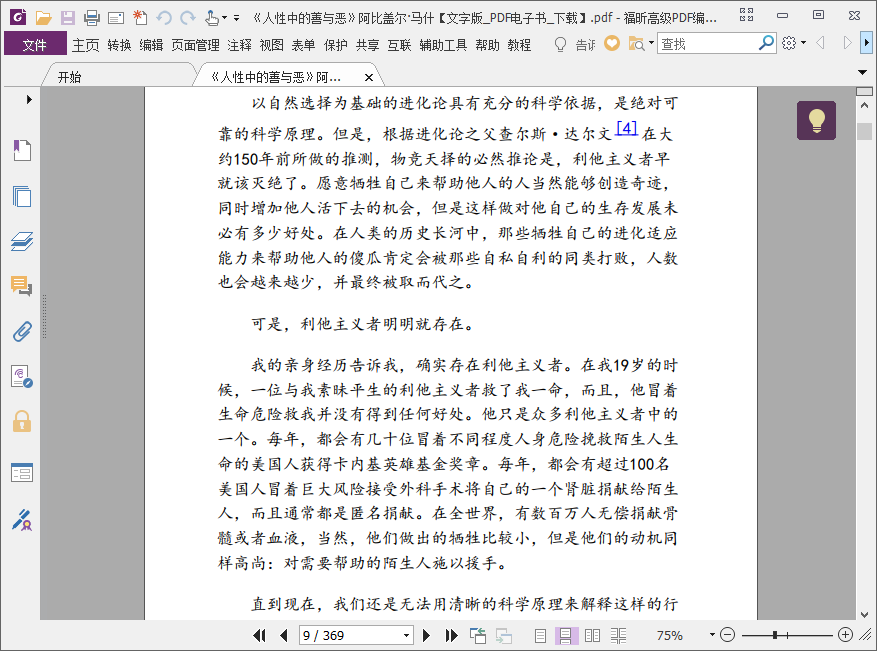Open the Form fields panel icon
The image size is (877, 651).
pyautogui.click(x=22, y=473)
